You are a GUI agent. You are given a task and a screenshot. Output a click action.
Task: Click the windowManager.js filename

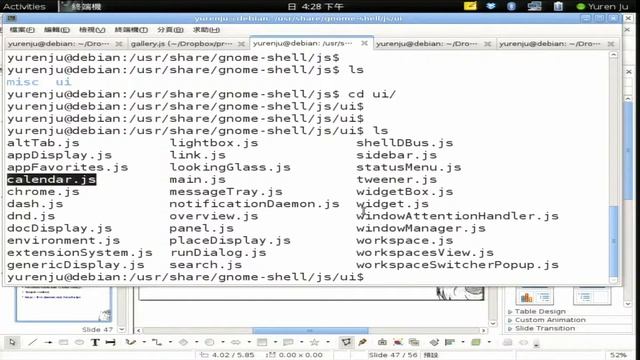(421, 228)
